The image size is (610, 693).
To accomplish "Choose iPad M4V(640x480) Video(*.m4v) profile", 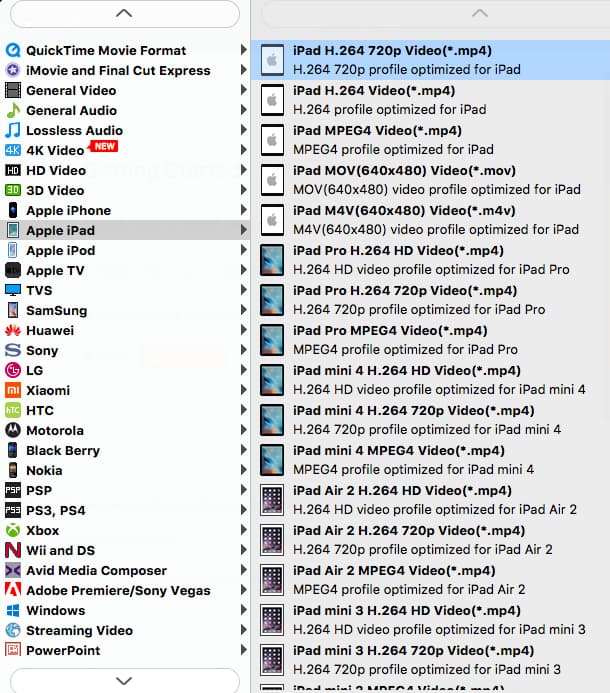I will [x=431, y=220].
